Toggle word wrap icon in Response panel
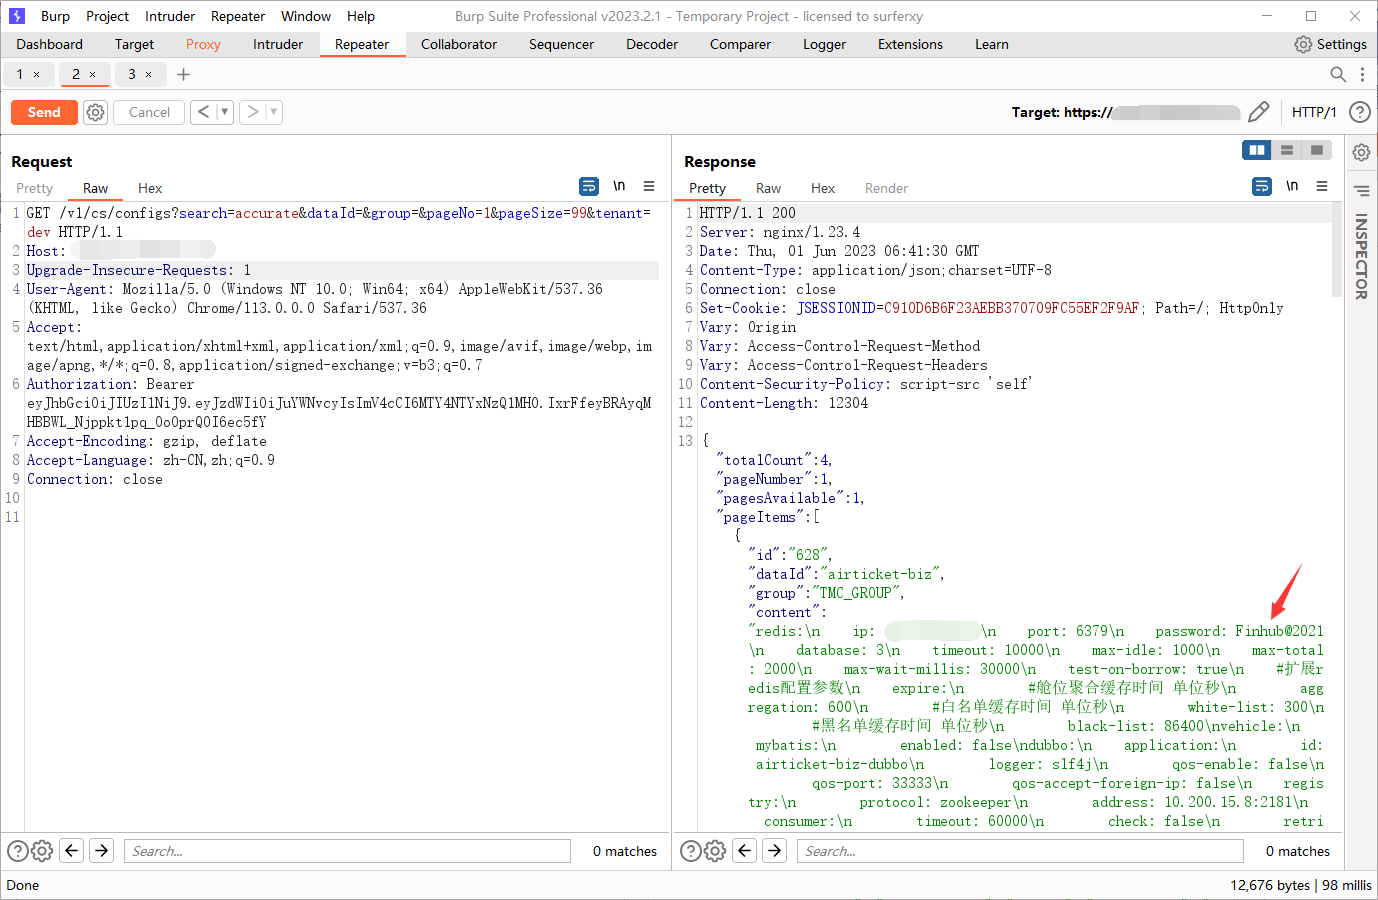Viewport: 1378px width, 900px height. click(x=1262, y=186)
